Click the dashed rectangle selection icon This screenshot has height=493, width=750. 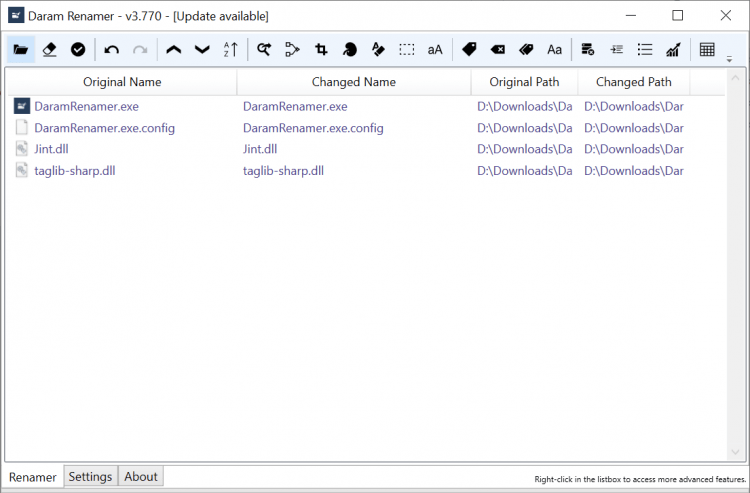[407, 49]
